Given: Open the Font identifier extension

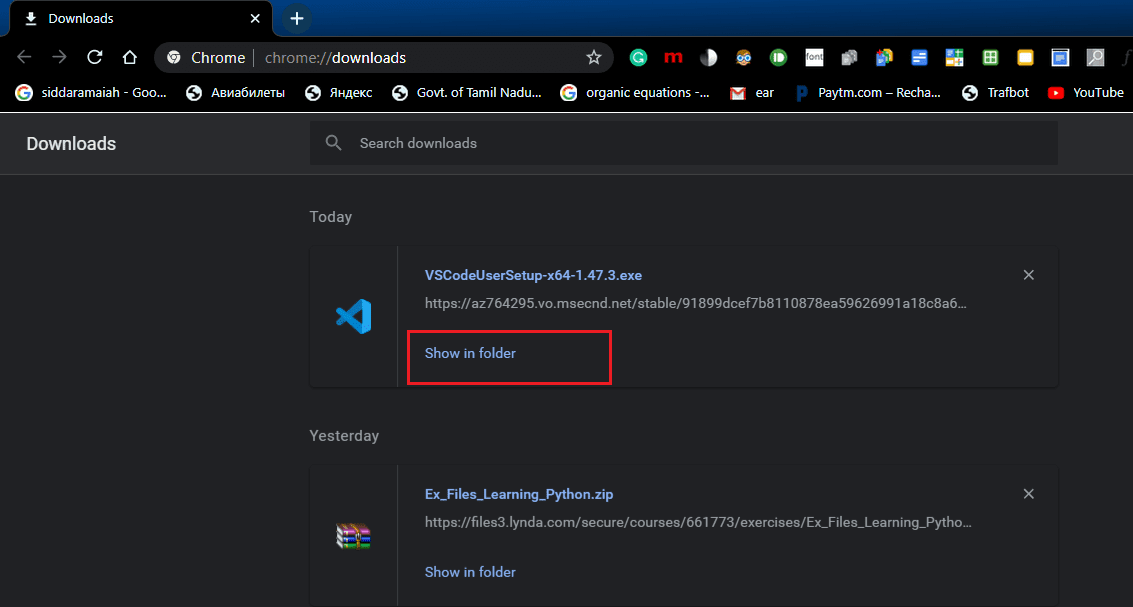Looking at the screenshot, I should coord(813,57).
